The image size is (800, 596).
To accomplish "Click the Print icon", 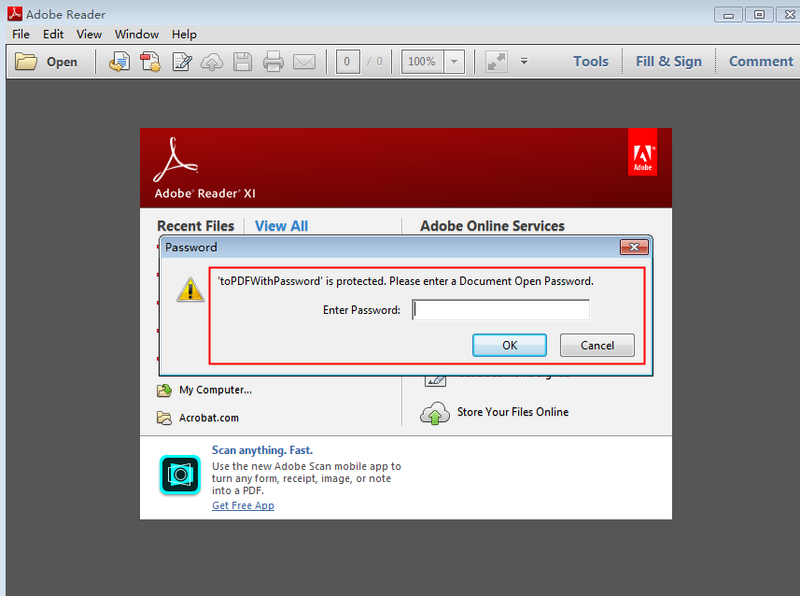I will [271, 61].
